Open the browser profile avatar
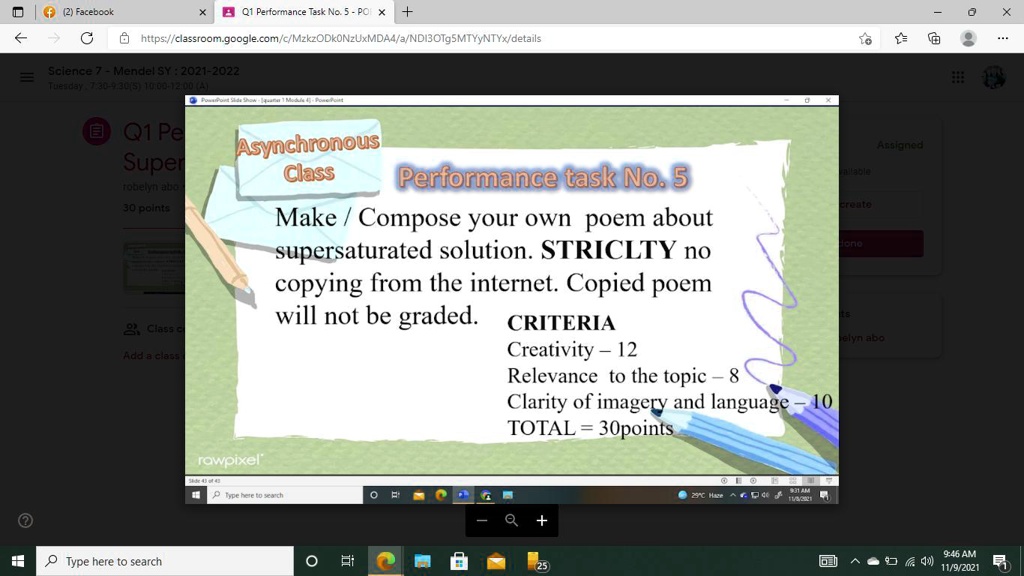The image size is (1024, 576). [968, 39]
